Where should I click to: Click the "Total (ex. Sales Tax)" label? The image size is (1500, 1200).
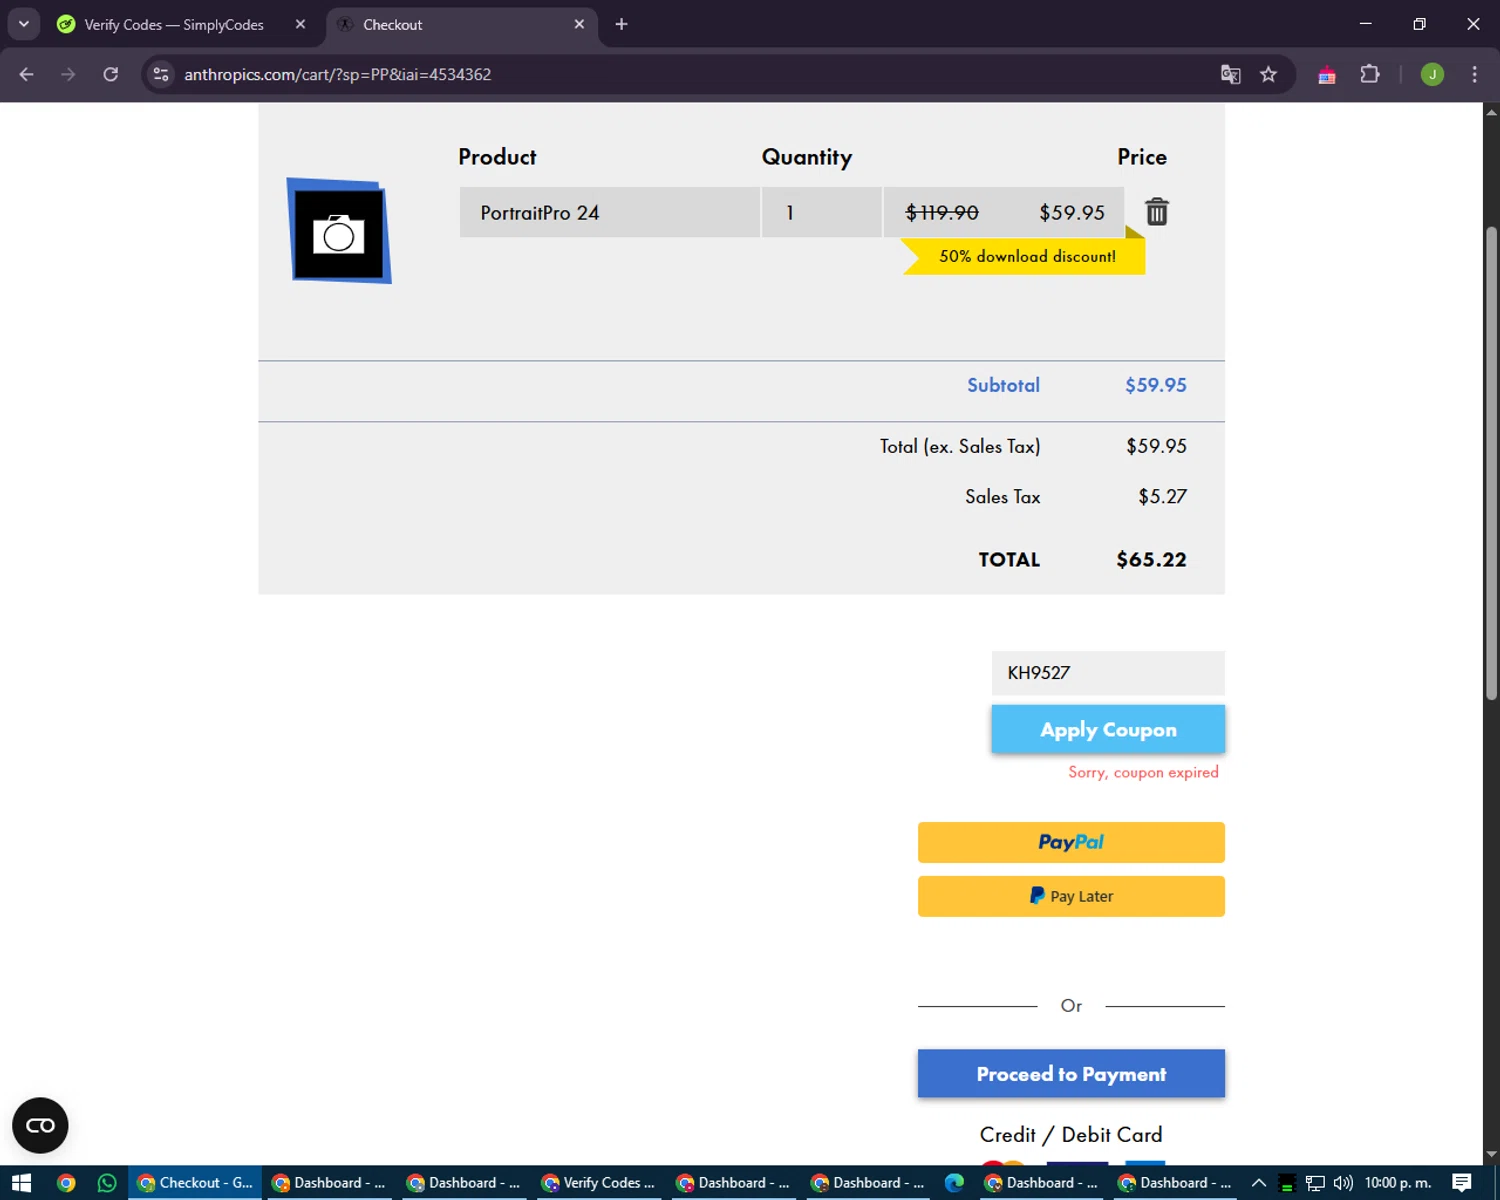960,446
